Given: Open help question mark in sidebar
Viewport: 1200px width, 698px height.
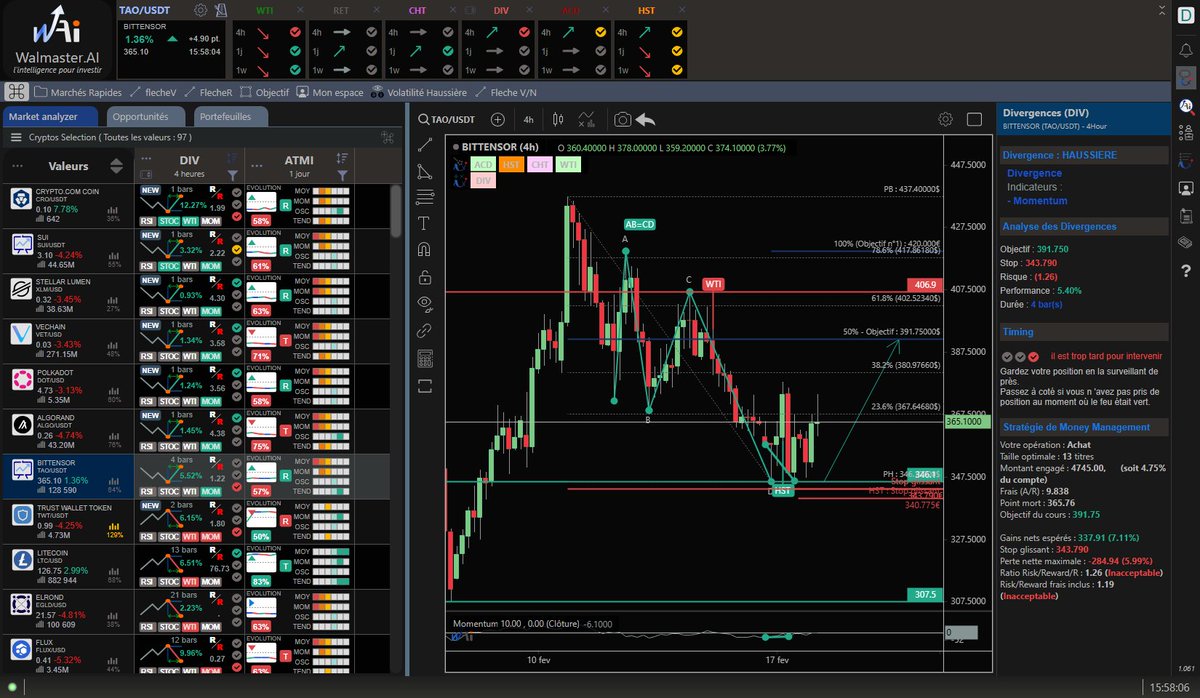Looking at the screenshot, I should coord(1185,271).
